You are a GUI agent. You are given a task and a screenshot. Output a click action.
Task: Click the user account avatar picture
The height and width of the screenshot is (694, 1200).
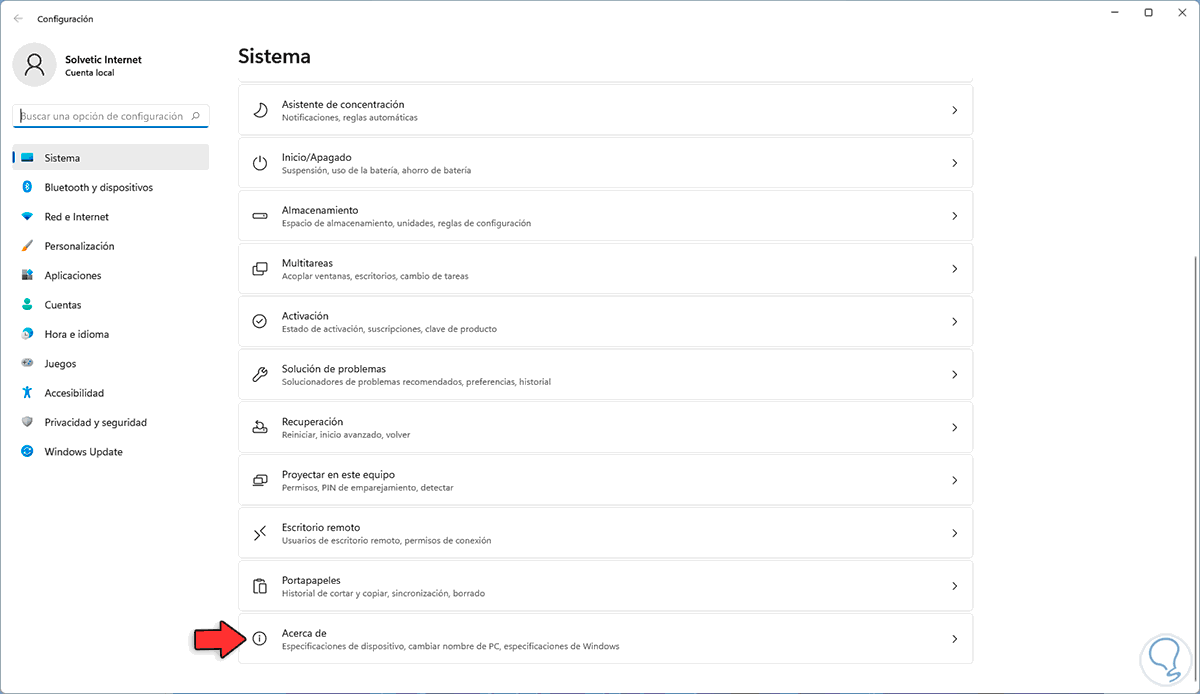click(35, 65)
